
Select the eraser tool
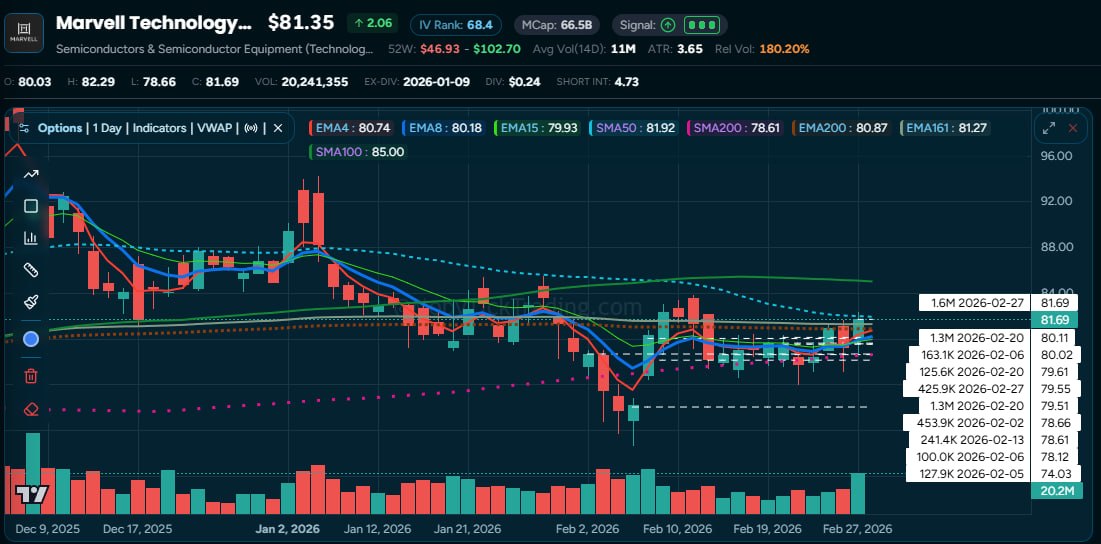(x=31, y=408)
